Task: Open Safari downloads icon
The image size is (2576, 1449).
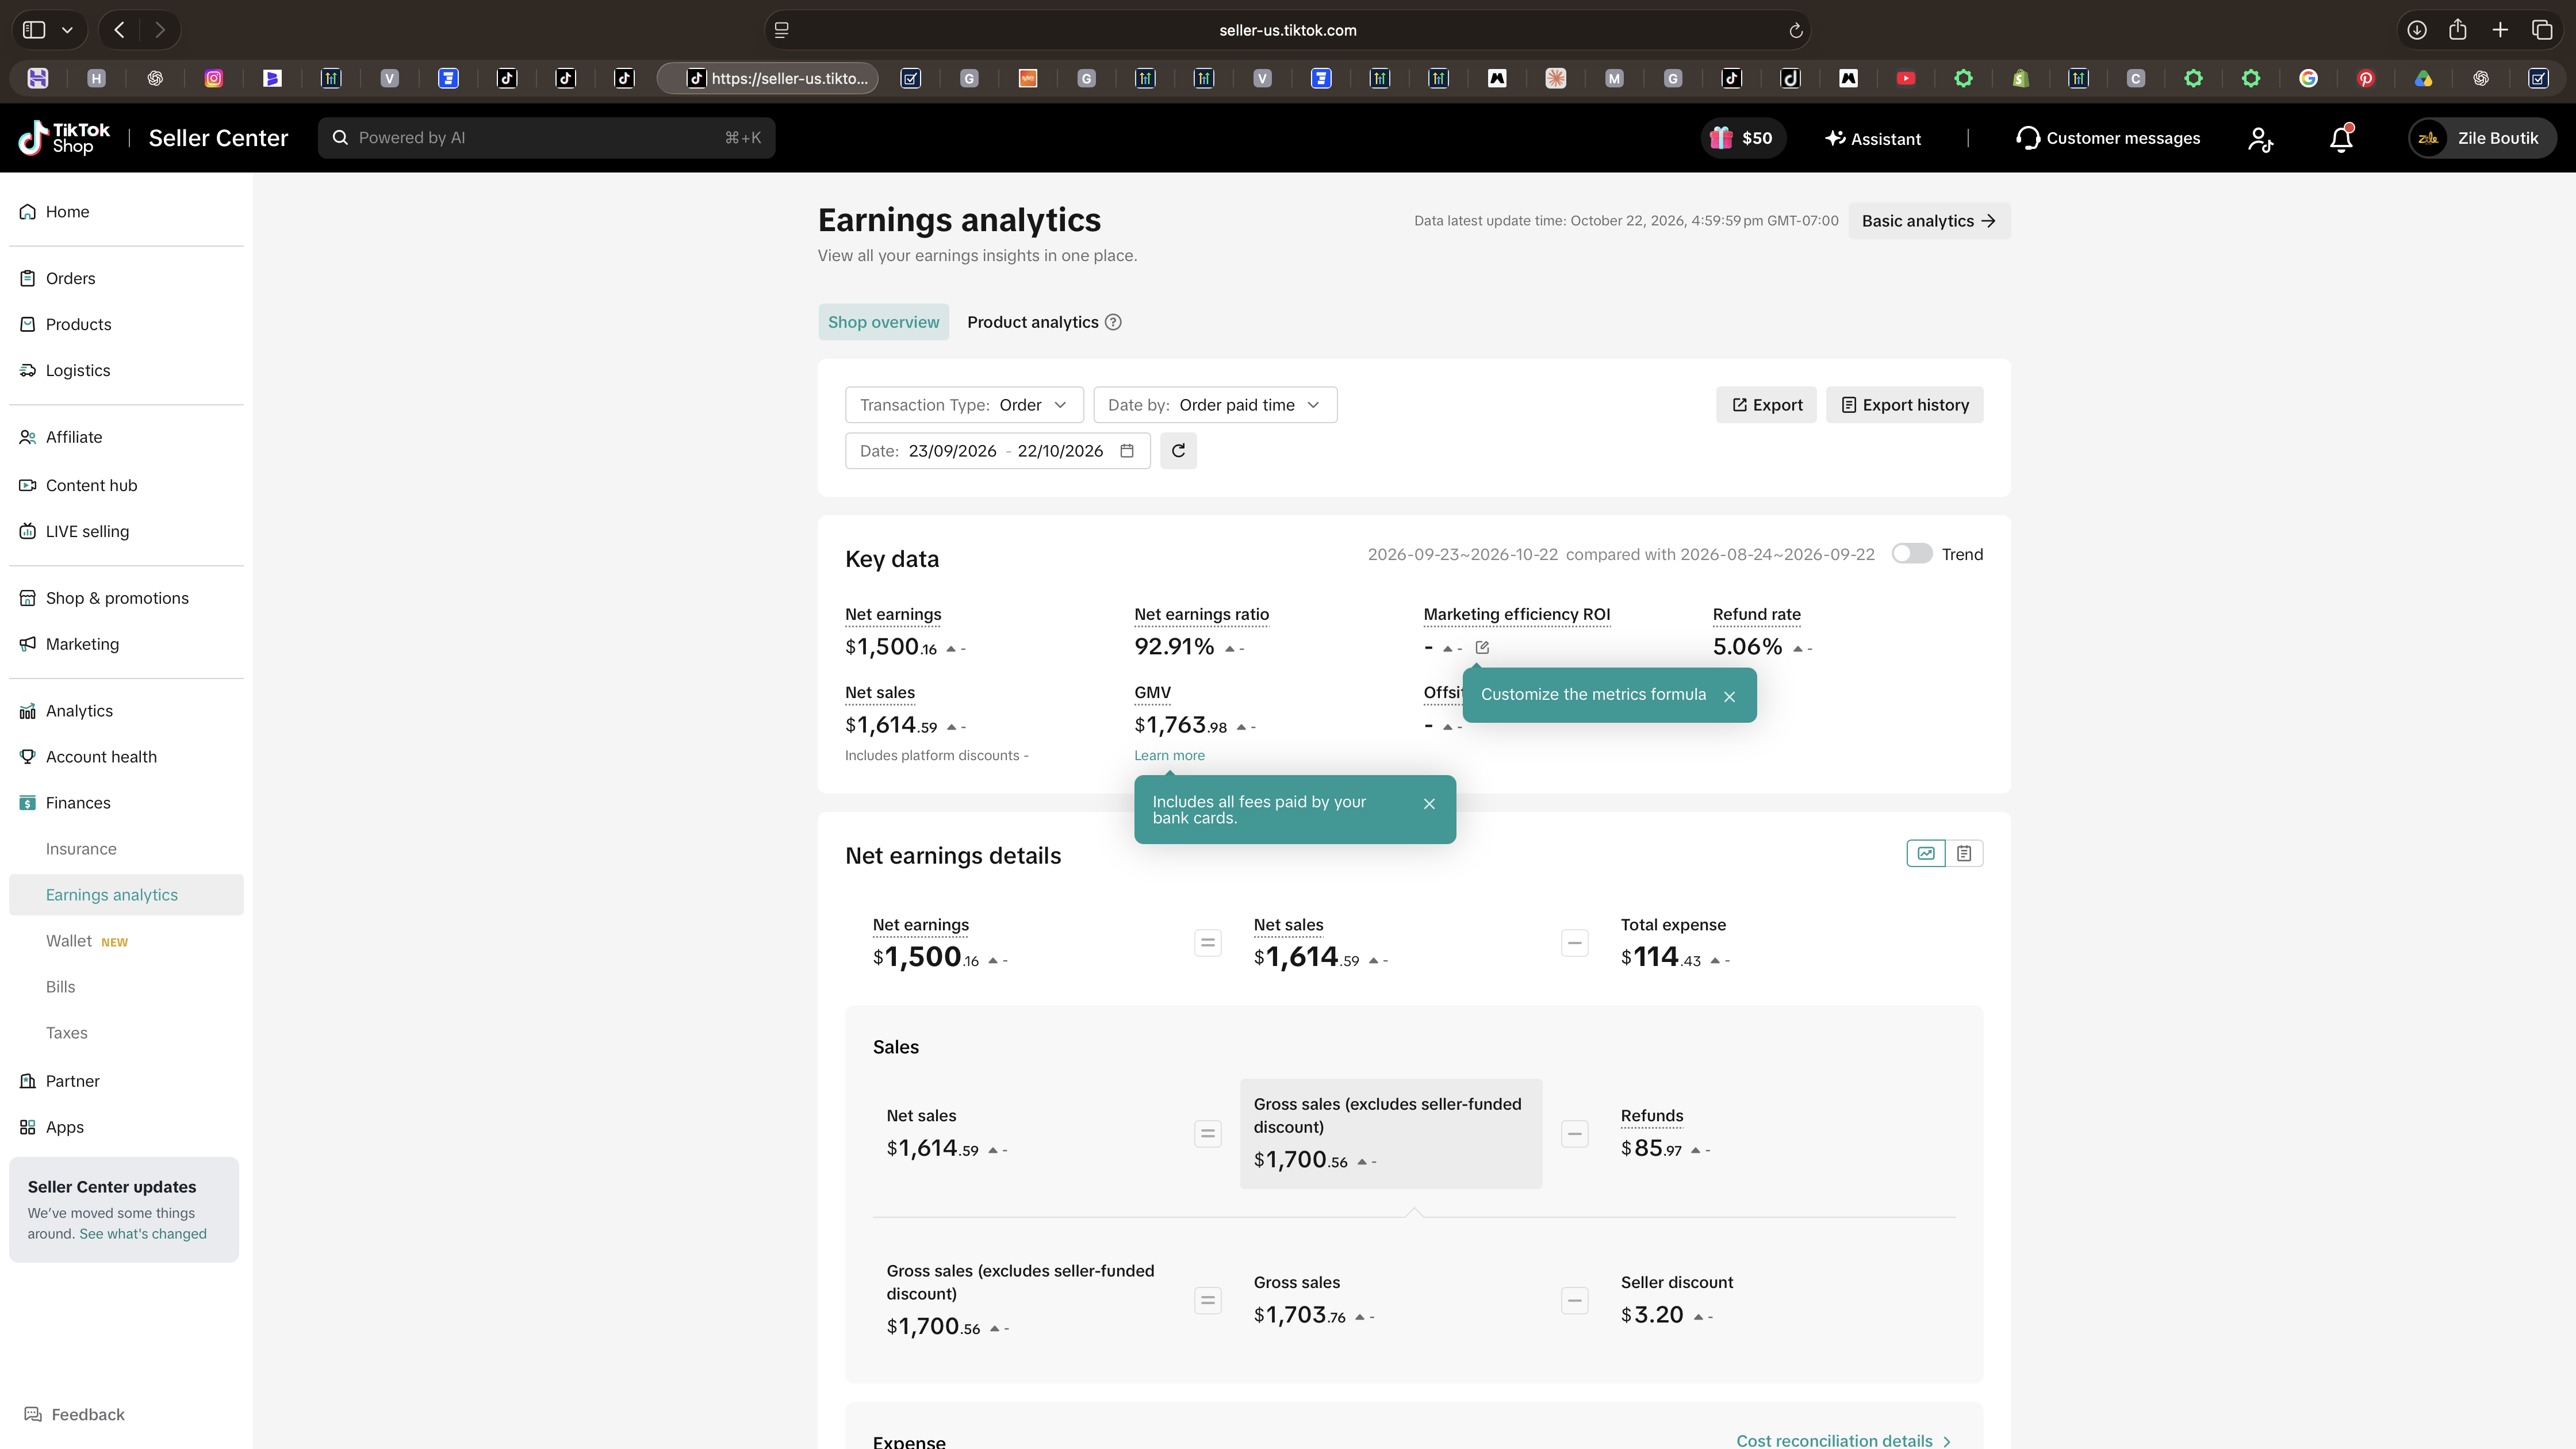Action: tap(2416, 30)
